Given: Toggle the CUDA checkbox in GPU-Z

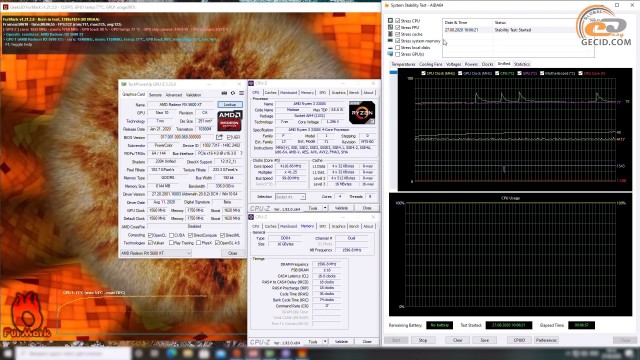Looking at the screenshot, I should click(x=172, y=235).
